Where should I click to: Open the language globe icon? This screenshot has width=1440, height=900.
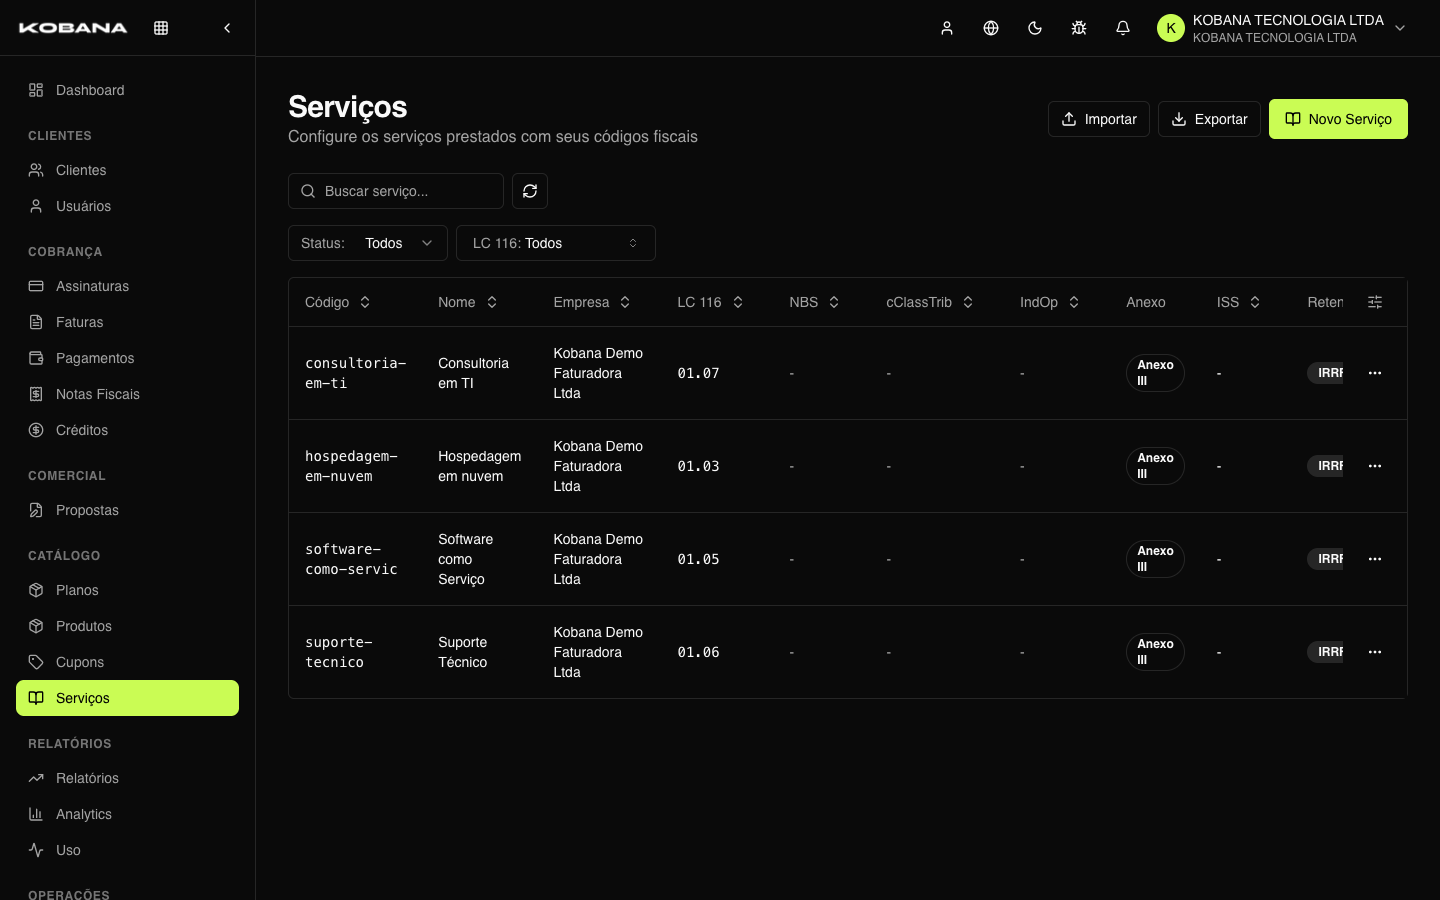(991, 28)
